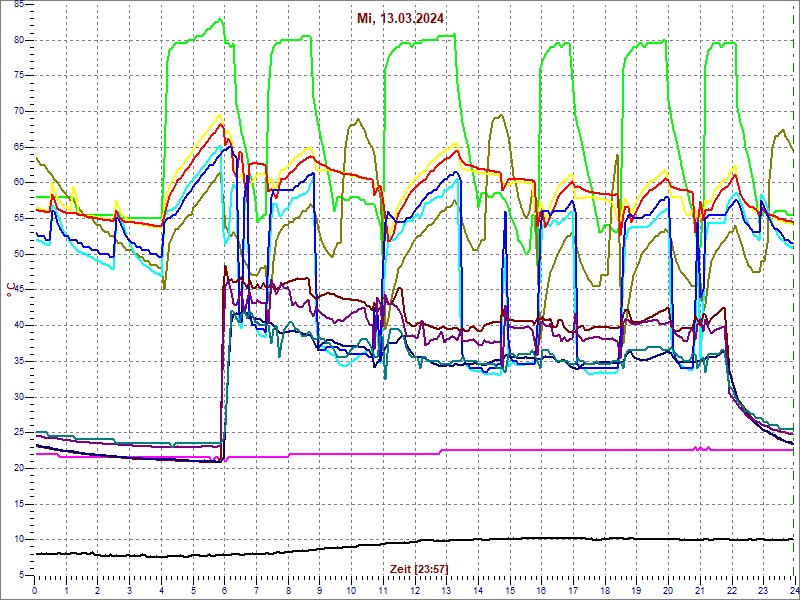This screenshot has width=800, height=600.
Task: Click hour 16 on the time axis
Action: point(541,590)
